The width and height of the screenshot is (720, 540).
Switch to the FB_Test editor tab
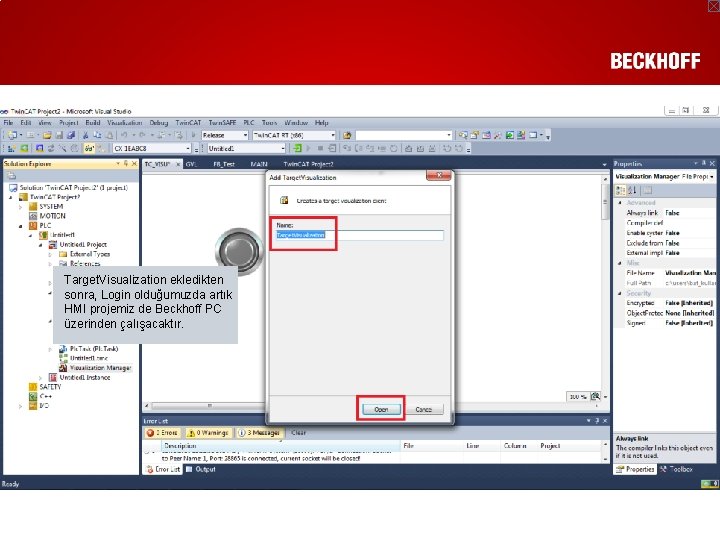click(224, 164)
